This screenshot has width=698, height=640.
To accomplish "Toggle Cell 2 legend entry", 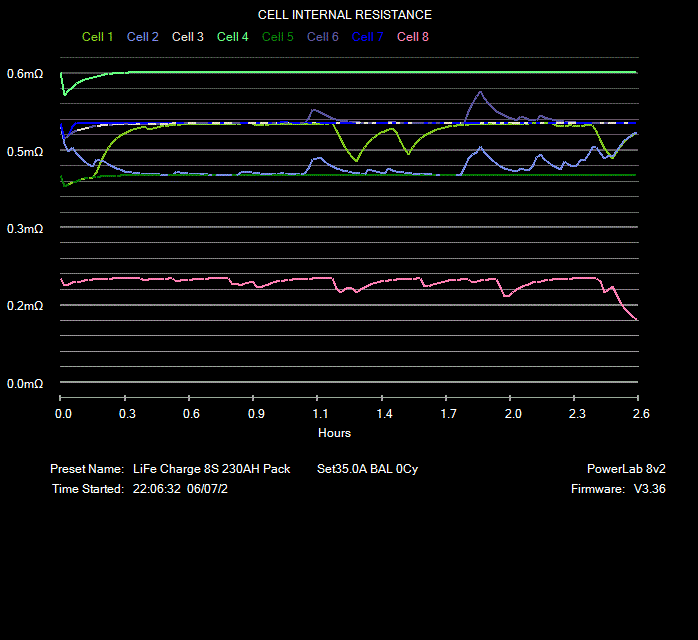I will [142, 37].
